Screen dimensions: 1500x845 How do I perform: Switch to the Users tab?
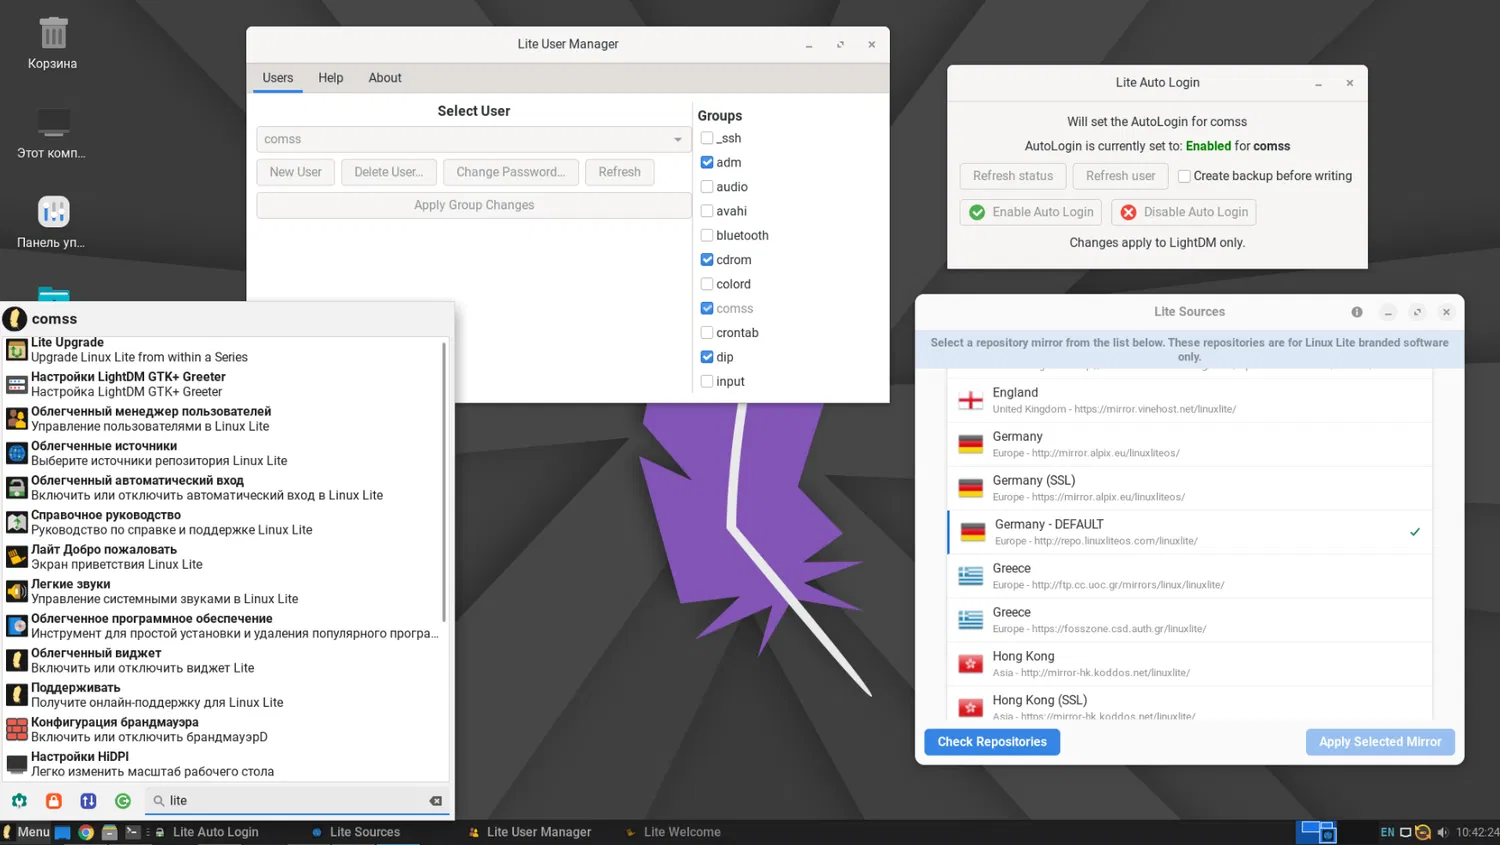[278, 78]
